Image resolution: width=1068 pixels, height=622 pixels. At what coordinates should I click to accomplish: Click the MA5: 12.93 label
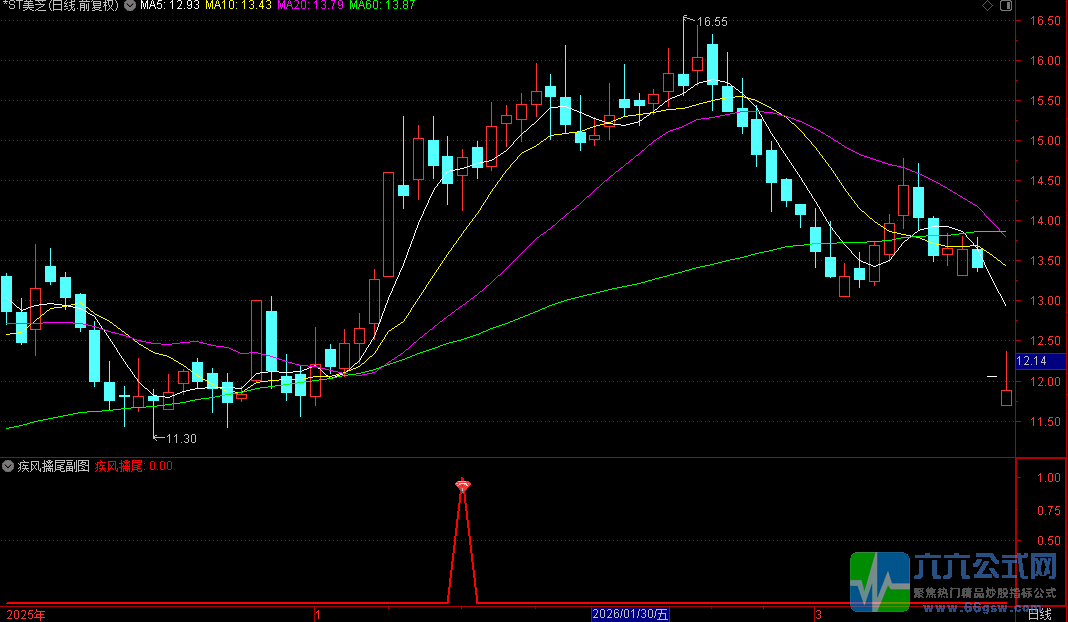tap(170, 5)
